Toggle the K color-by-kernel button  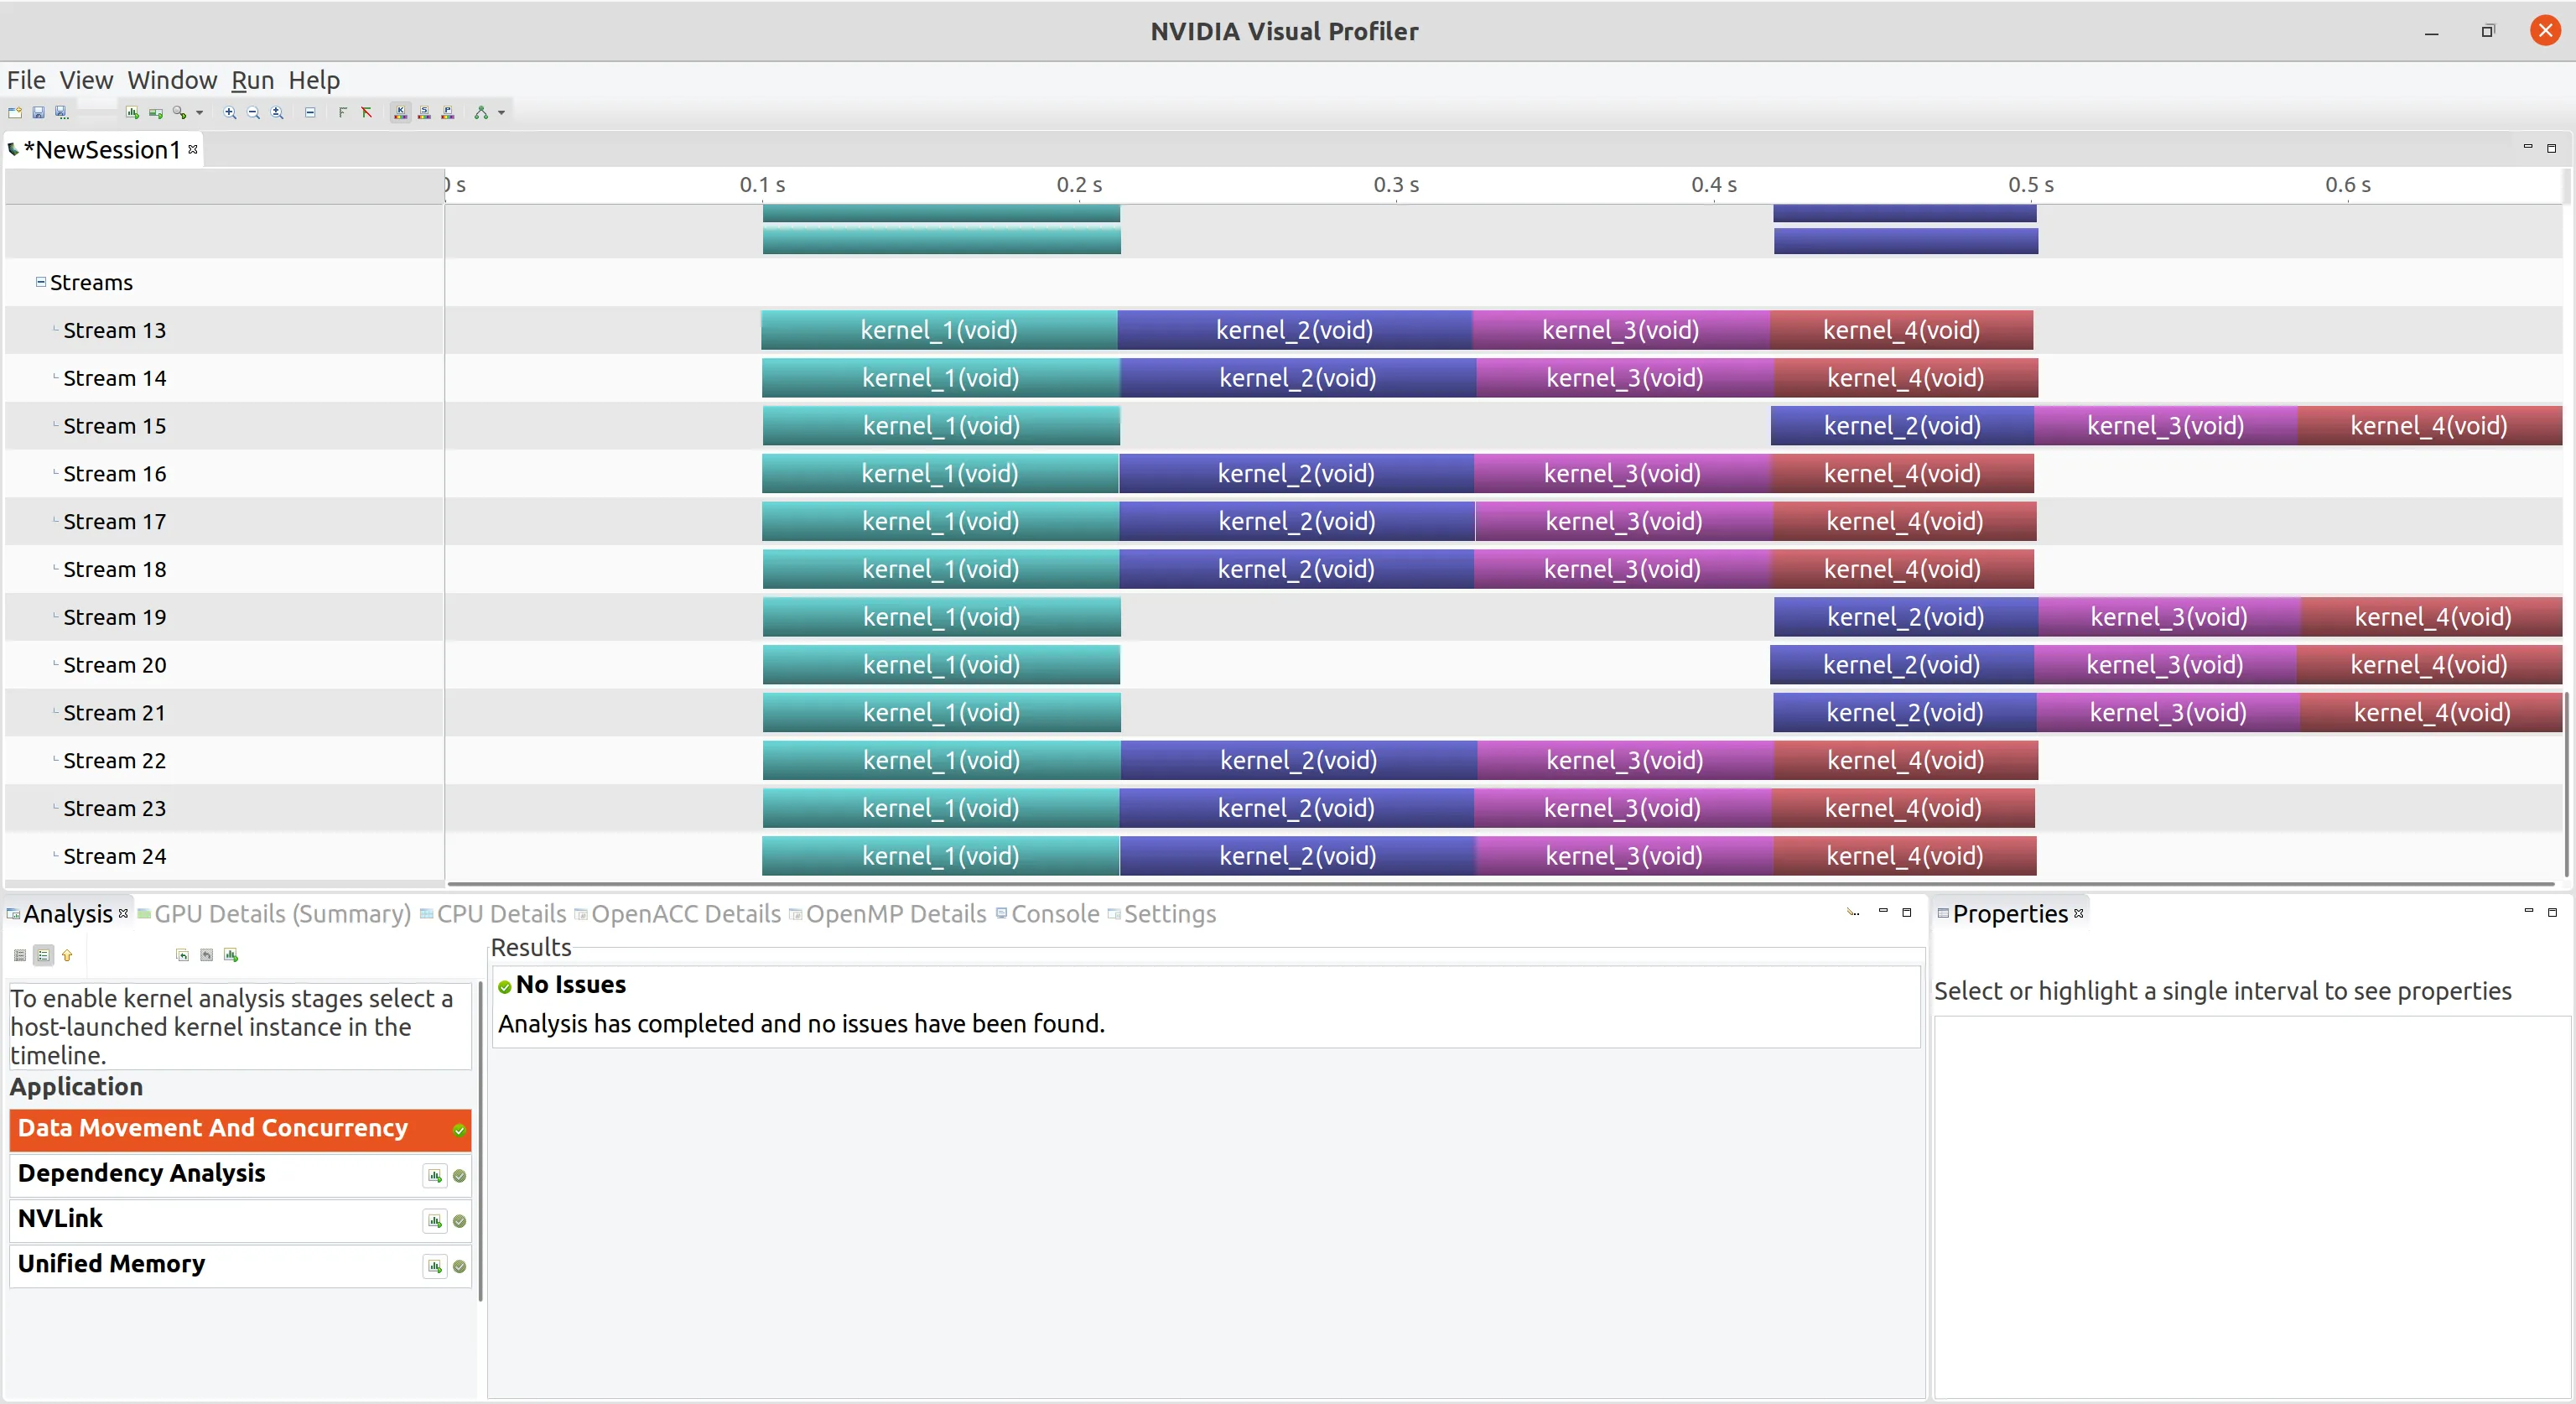400,113
